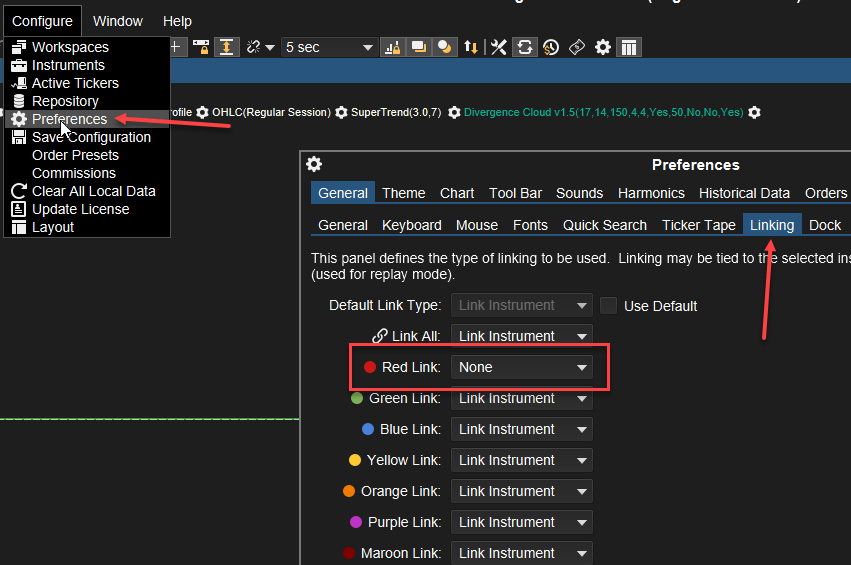Toggle the auto-scale vertical toolbar button
Screen dimensions: 851x565
coord(227,47)
